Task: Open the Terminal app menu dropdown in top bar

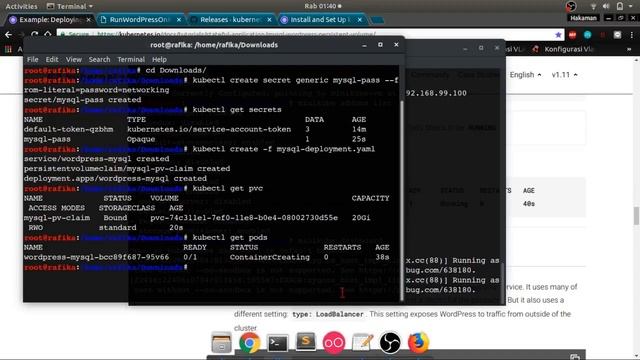Action: 70,6
